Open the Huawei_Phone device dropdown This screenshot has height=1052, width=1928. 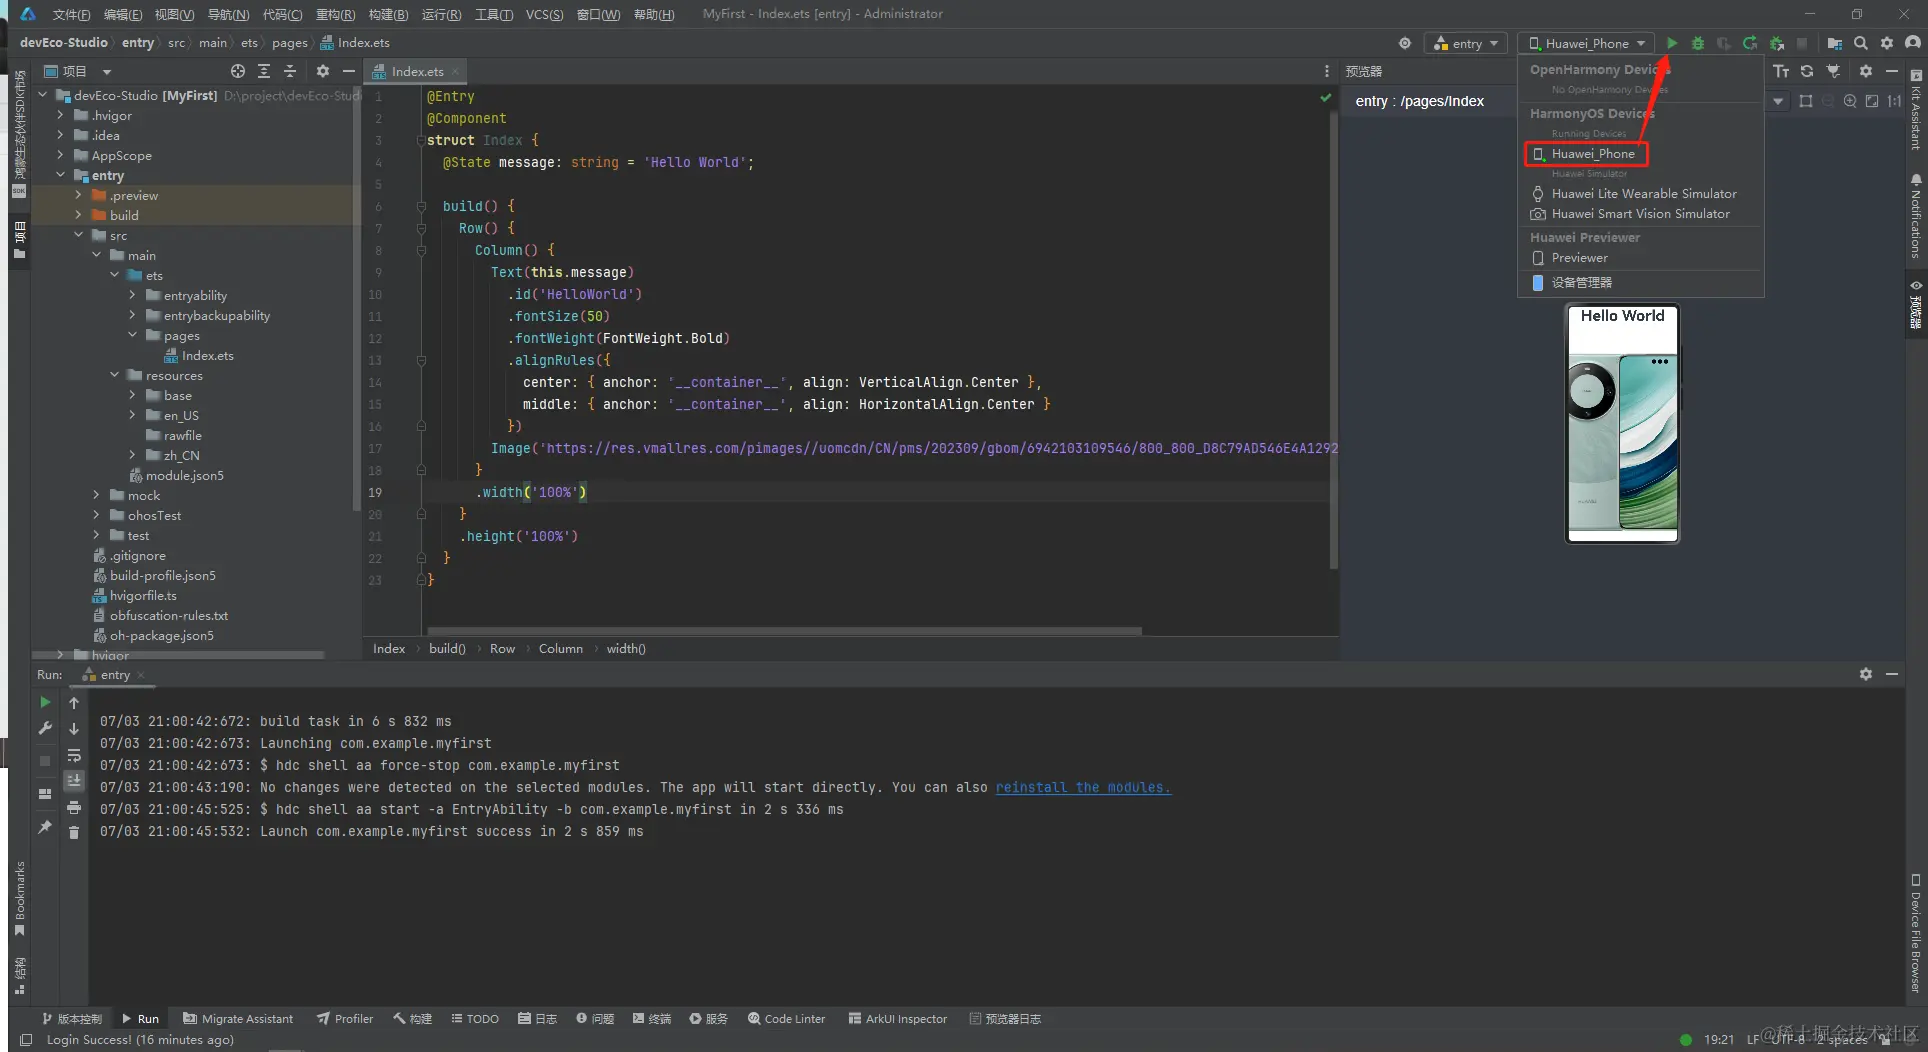click(x=1586, y=43)
